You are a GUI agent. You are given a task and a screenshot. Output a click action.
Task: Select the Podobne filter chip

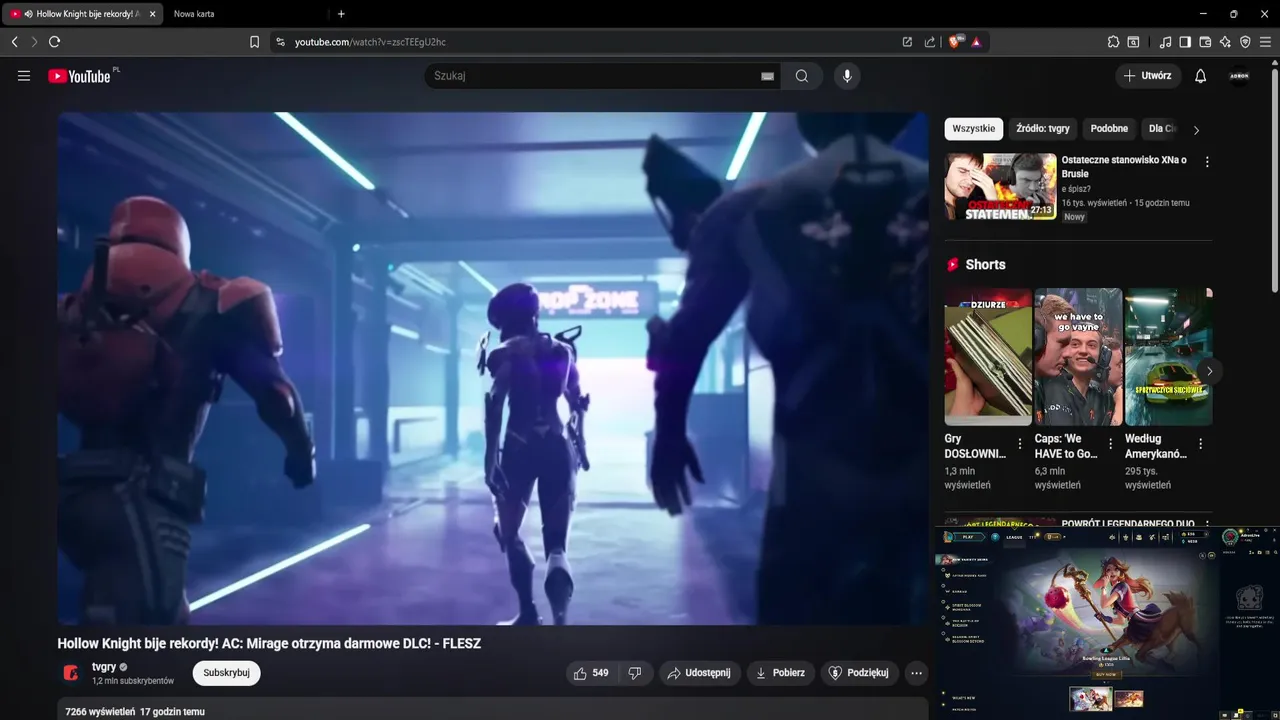click(1109, 129)
